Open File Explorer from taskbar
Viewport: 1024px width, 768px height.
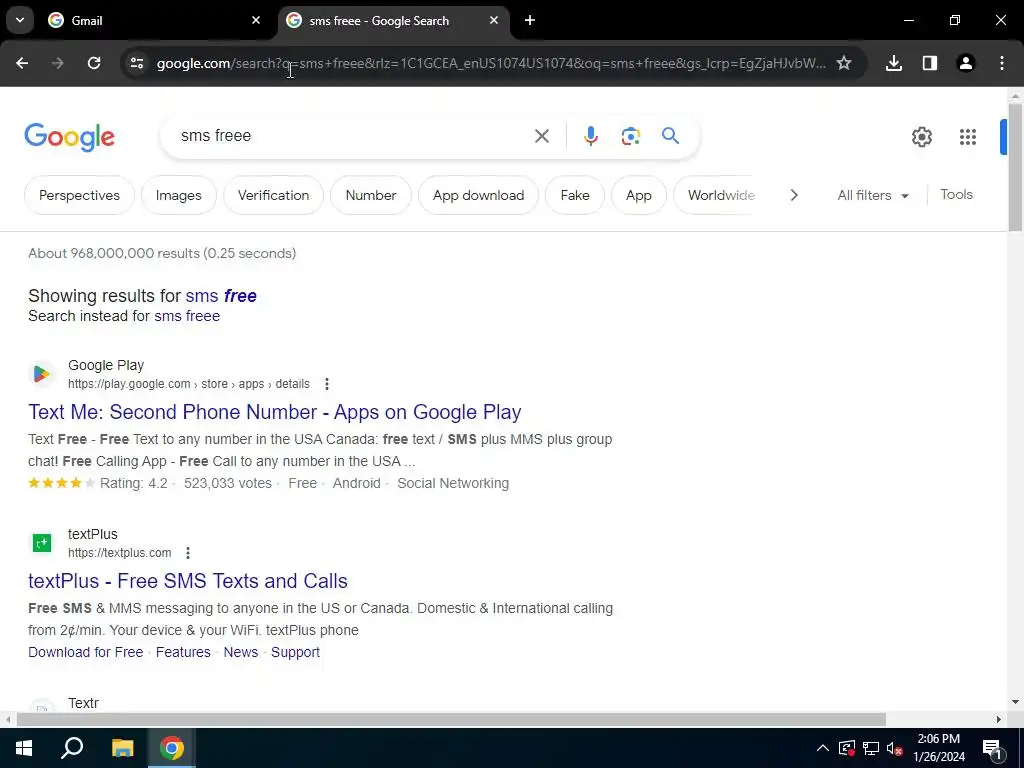122,748
